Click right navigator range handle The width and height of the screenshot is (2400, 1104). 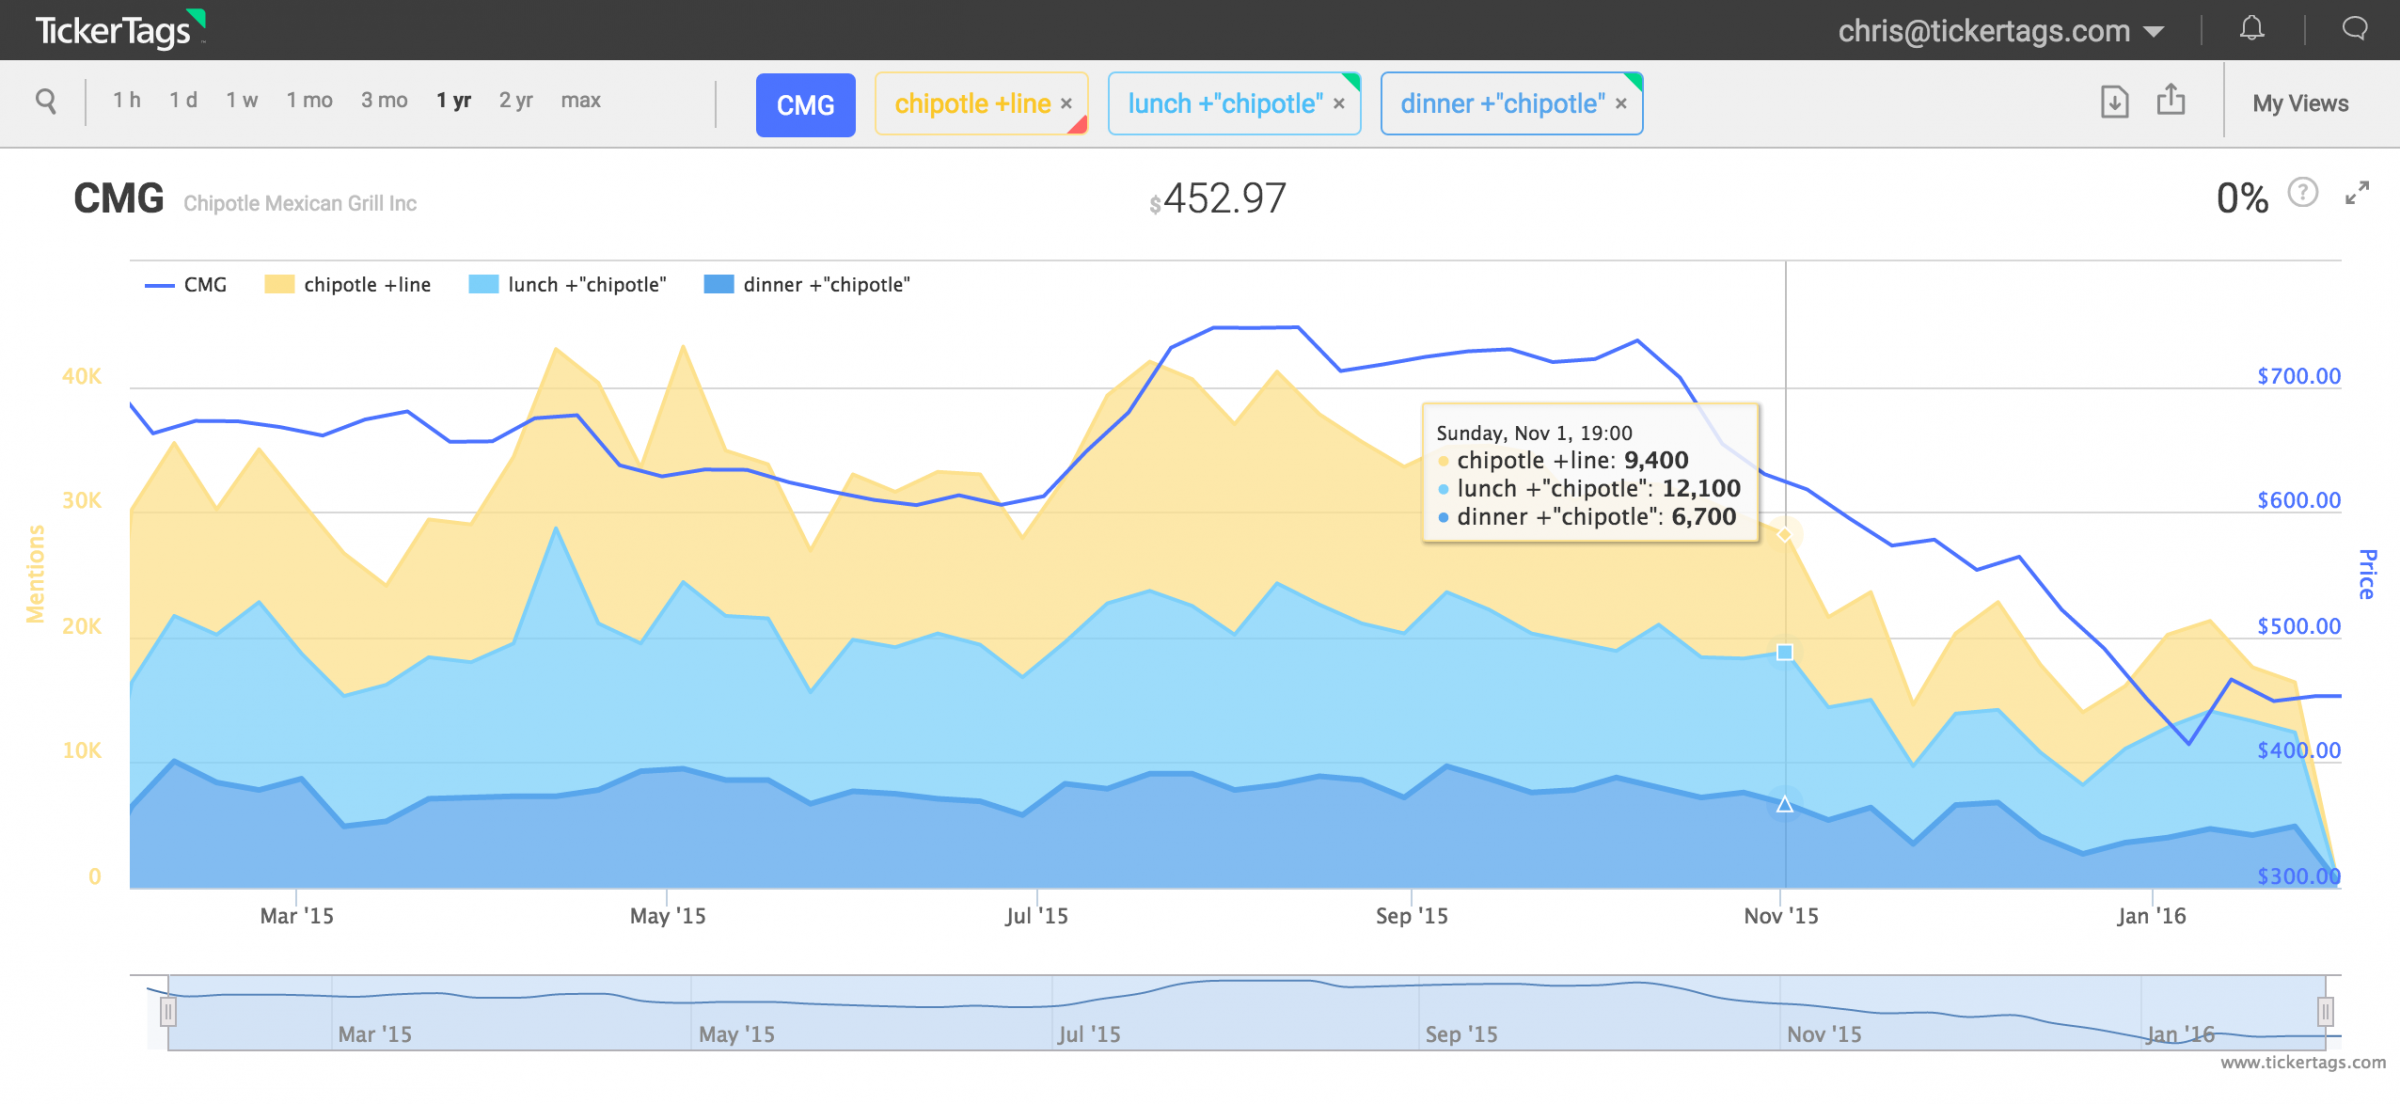tap(2326, 1012)
